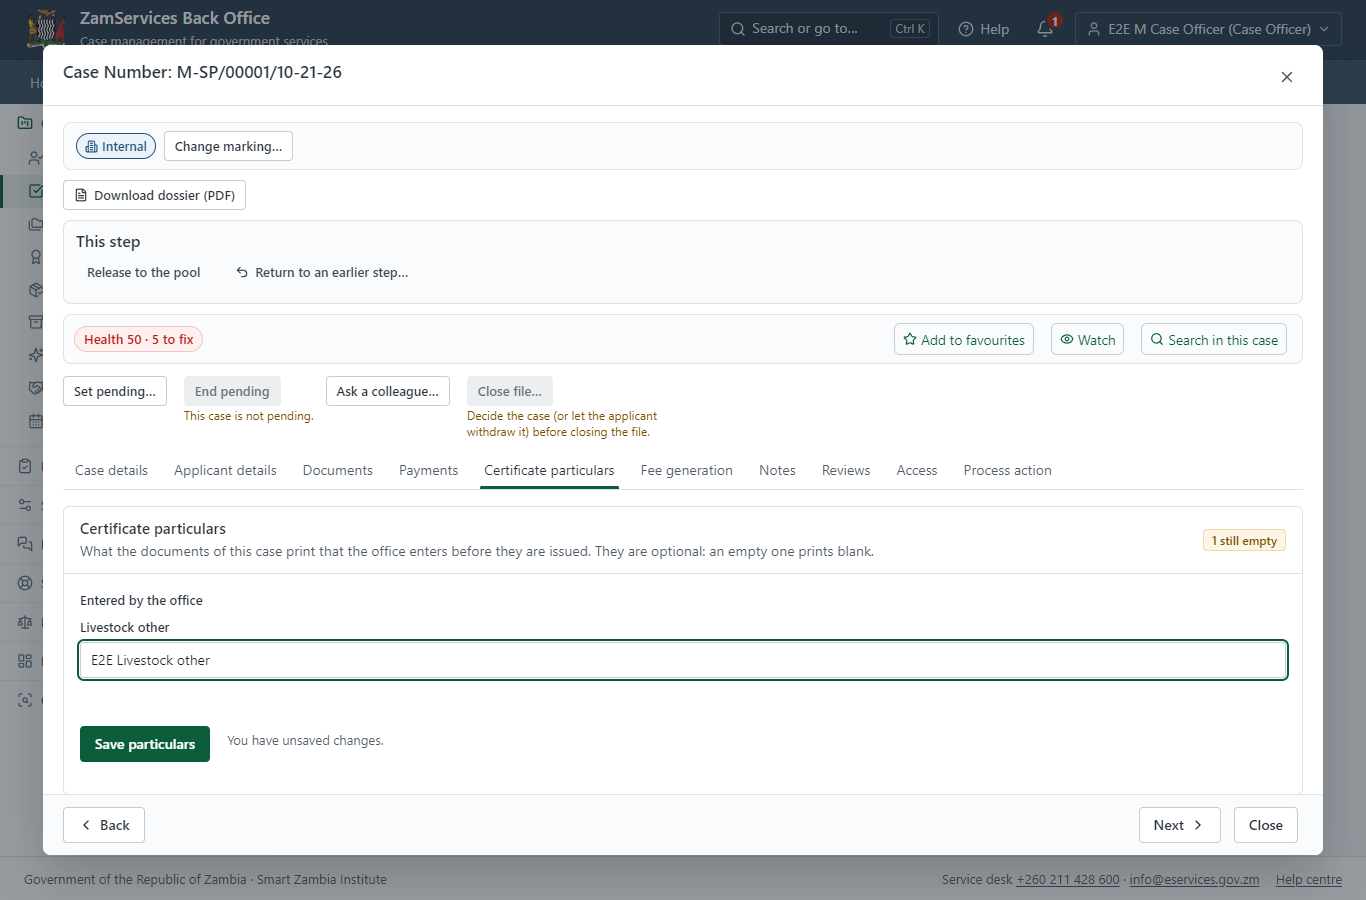Open the Set pending... dialog
The width and height of the screenshot is (1366, 900).
[x=115, y=391]
